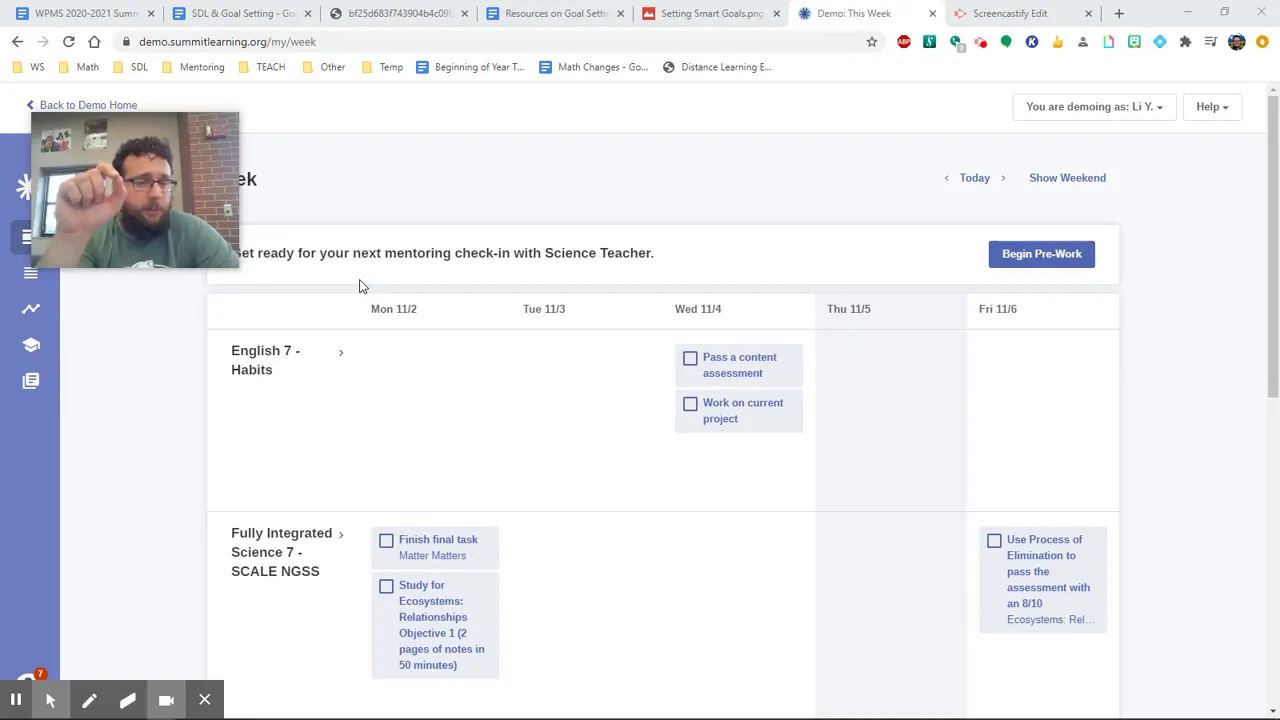
Task: Click Show Weekend link
Action: [x=1067, y=178]
